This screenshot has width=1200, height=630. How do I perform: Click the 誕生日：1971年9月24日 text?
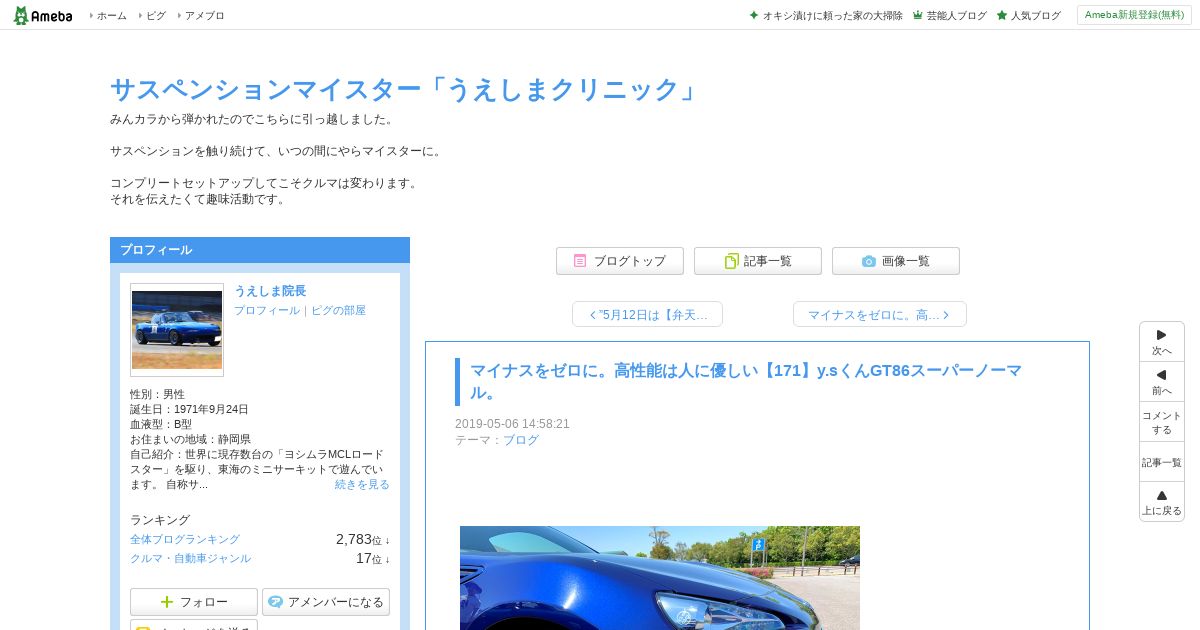pos(189,409)
